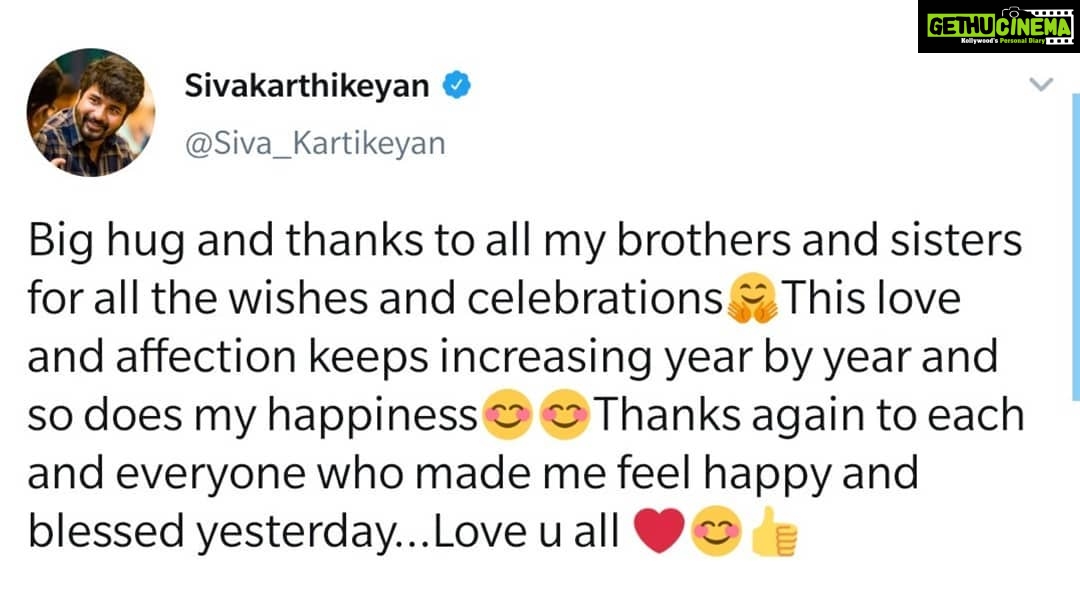Image resolution: width=1080 pixels, height=607 pixels.
Task: Click the blue scrollbar on right edge
Action: pyautogui.click(x=1076, y=247)
